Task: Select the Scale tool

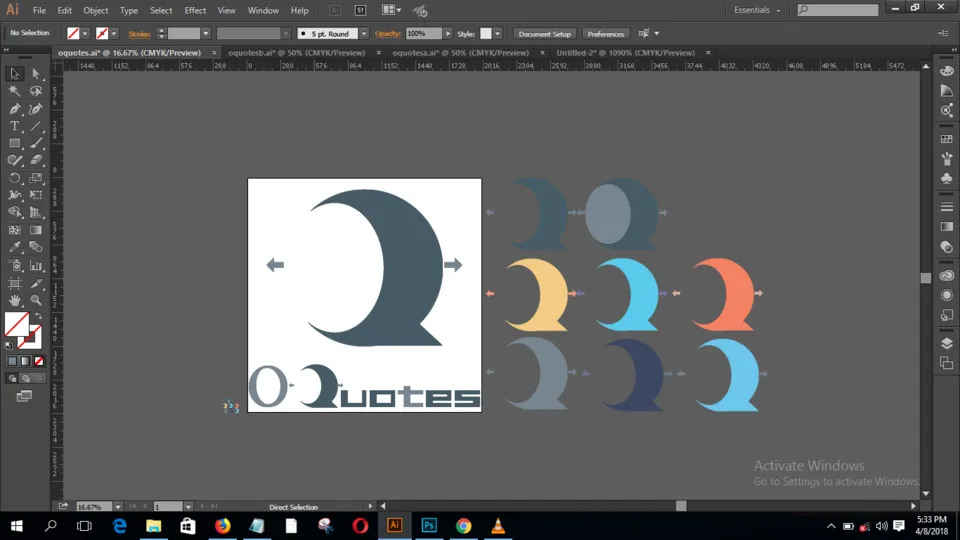Action: [36, 178]
